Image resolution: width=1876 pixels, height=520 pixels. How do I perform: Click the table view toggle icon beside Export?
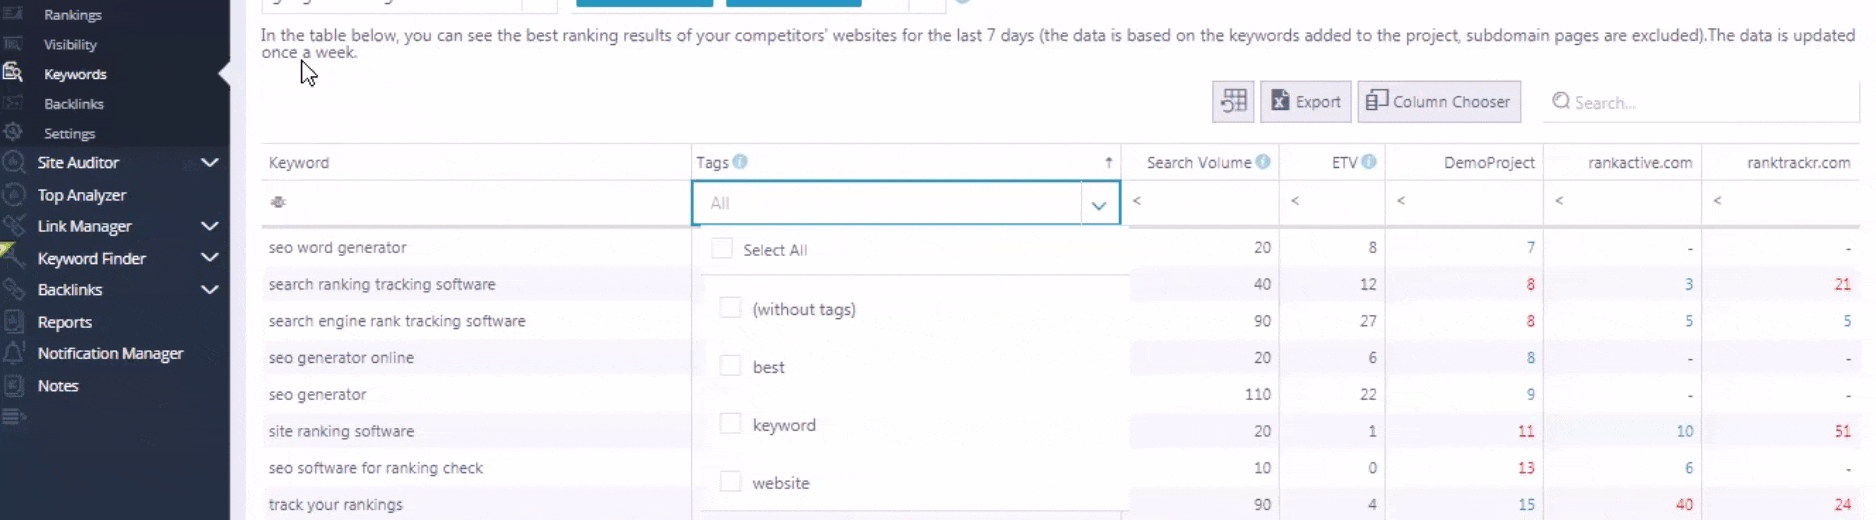click(1233, 102)
